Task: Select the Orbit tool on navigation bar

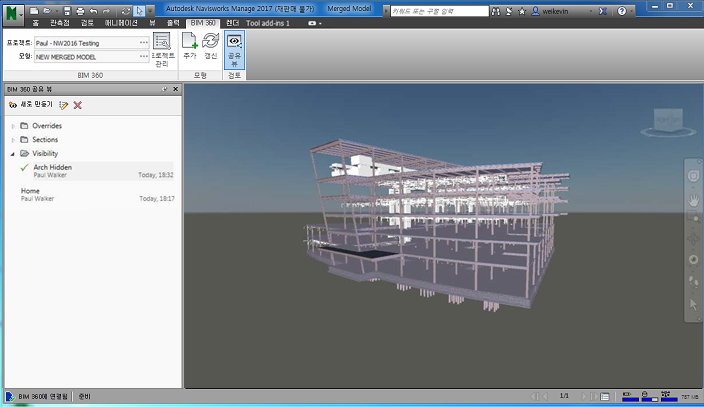Action: point(694,239)
